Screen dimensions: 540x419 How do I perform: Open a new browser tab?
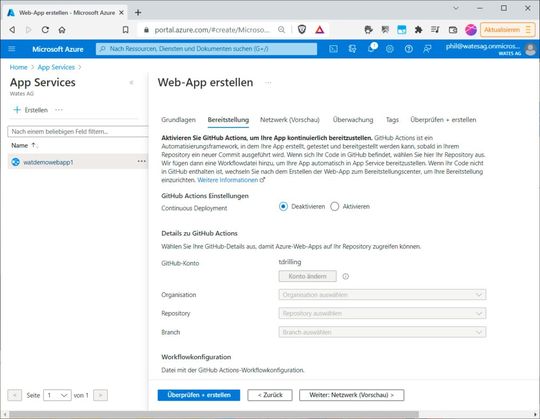click(138, 13)
